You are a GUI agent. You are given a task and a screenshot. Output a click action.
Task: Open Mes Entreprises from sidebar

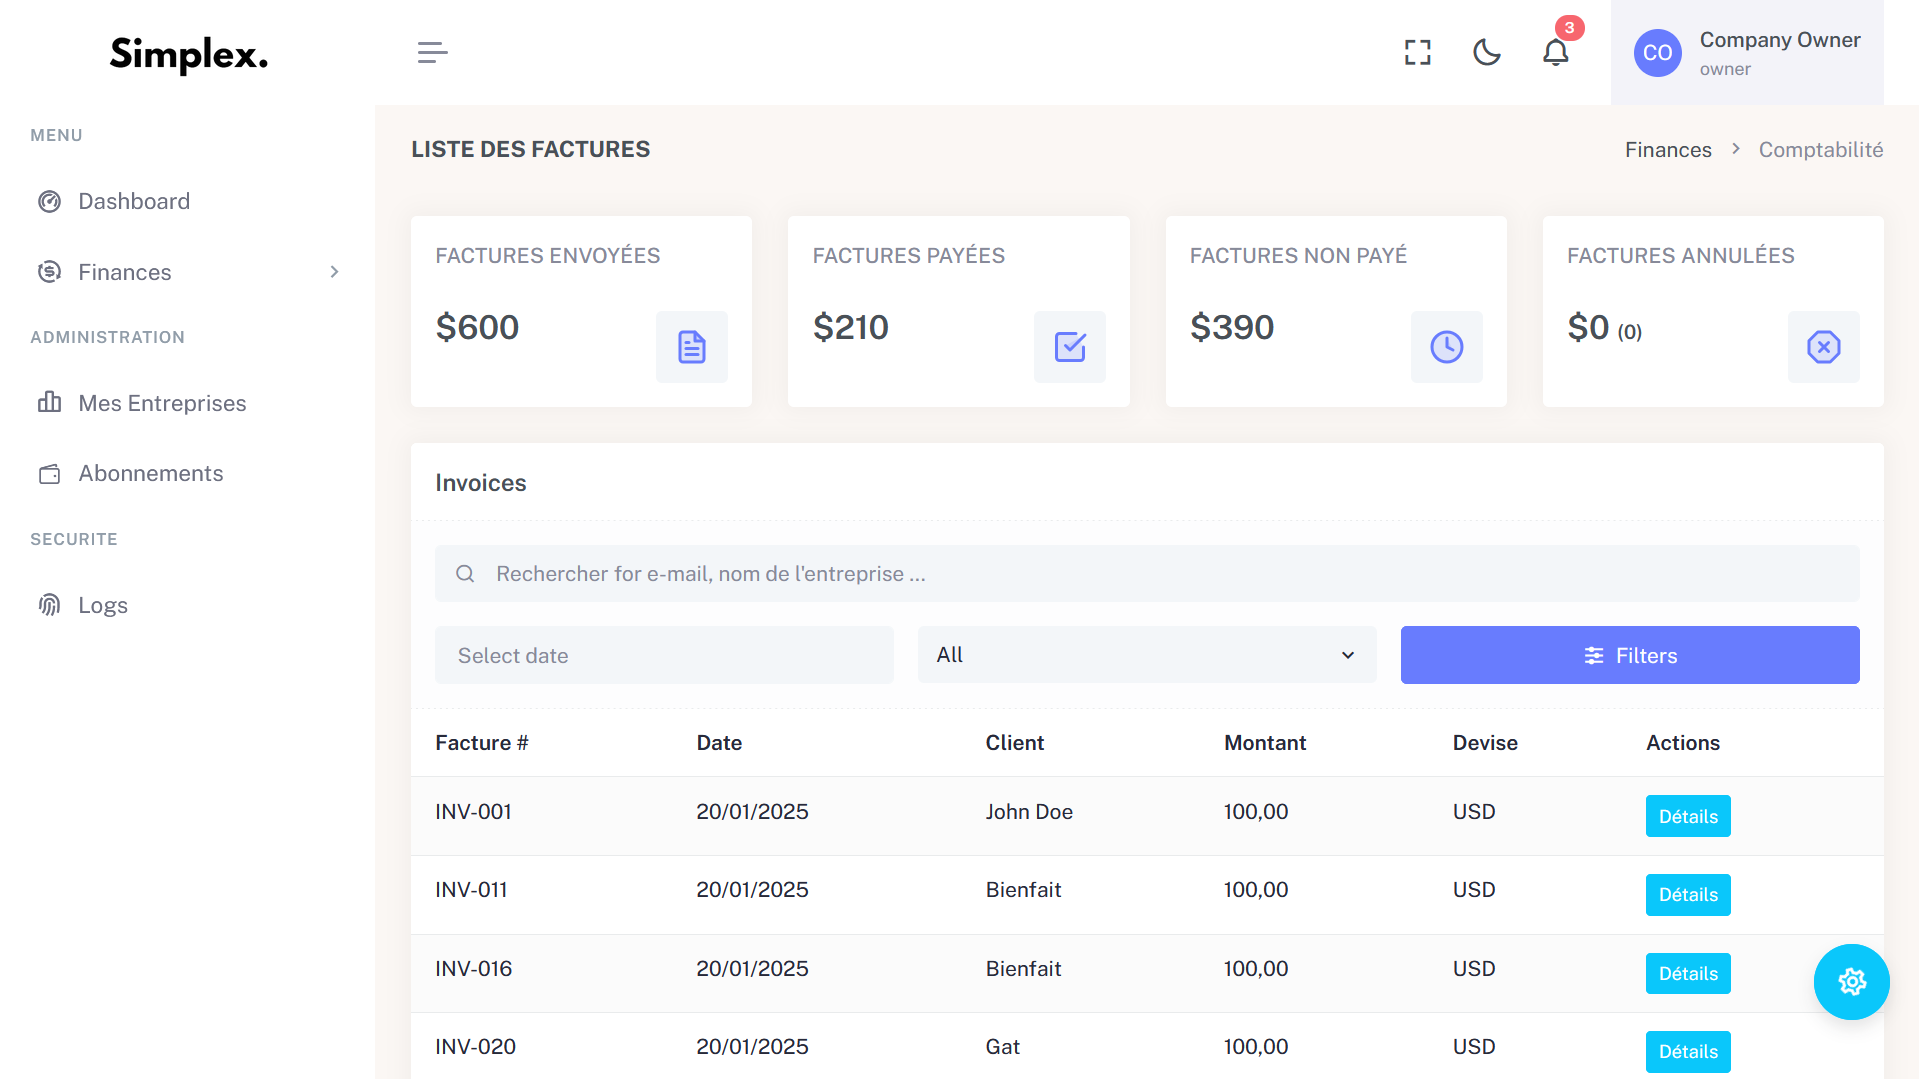click(162, 403)
